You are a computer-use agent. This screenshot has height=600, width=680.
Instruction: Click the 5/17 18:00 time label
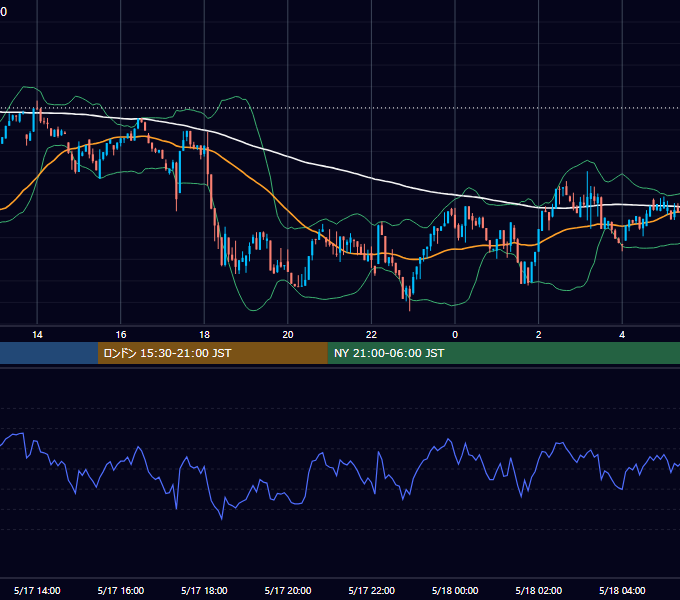pos(204,590)
